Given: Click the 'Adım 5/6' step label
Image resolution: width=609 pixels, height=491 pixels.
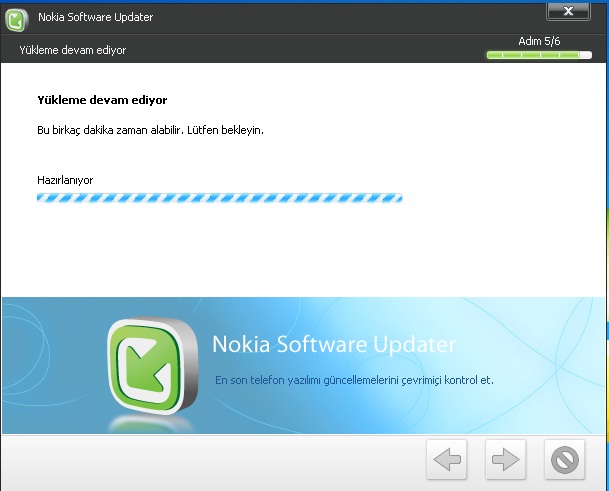Looking at the screenshot, I should (539, 41).
